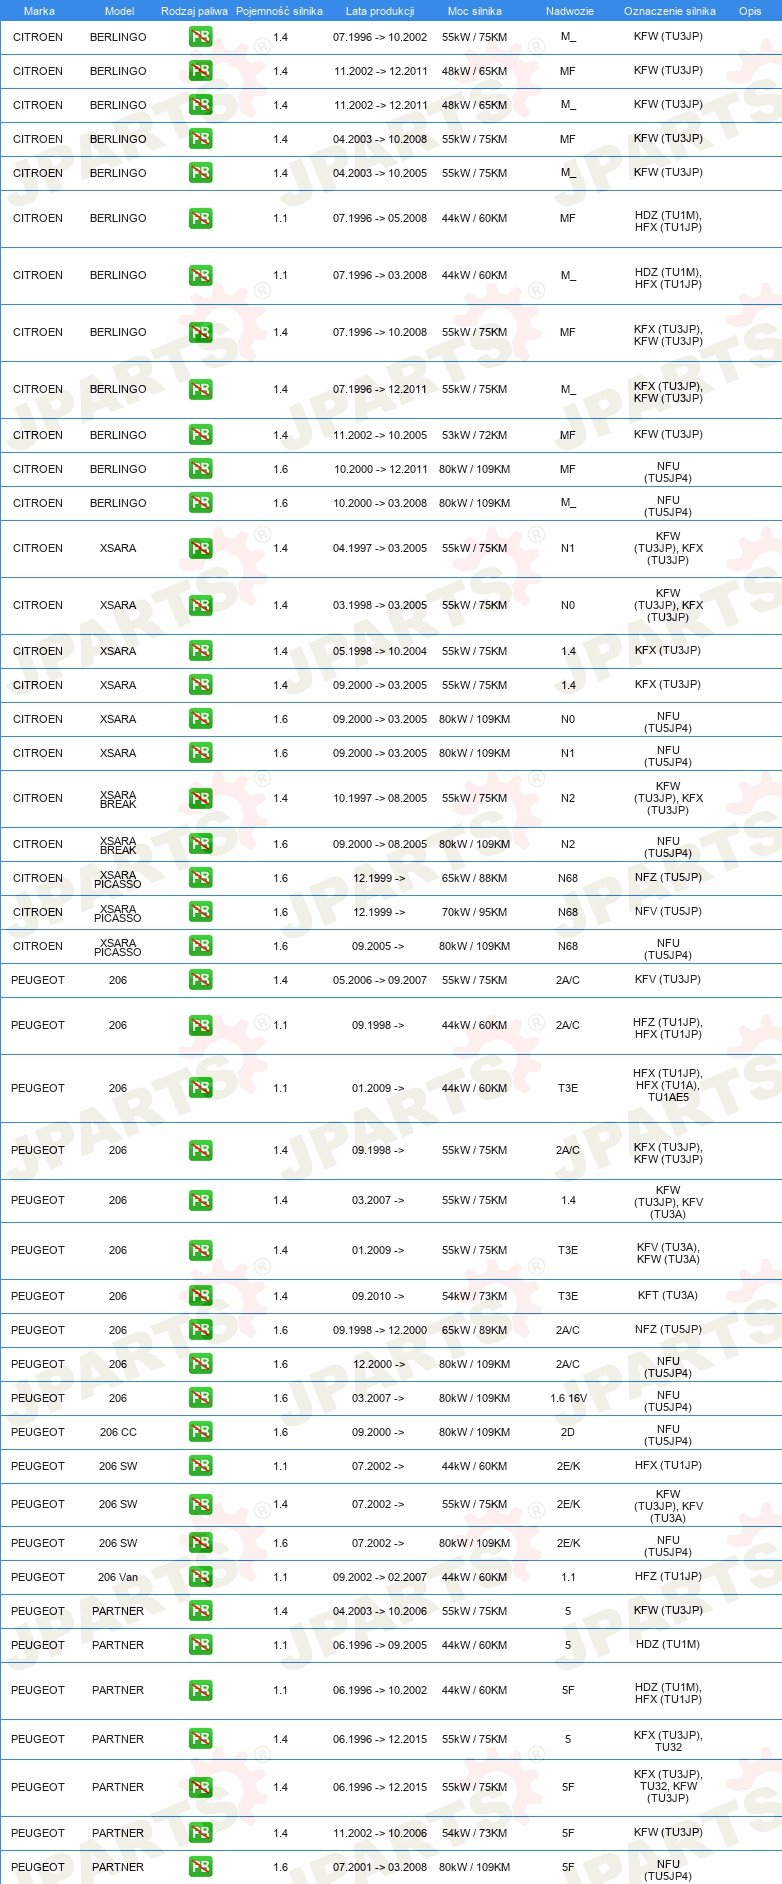782x1884 pixels.
Task: Click the 'HDZ (TU1M)' cell in Partner 09.2005 row
Action: [x=668, y=1644]
